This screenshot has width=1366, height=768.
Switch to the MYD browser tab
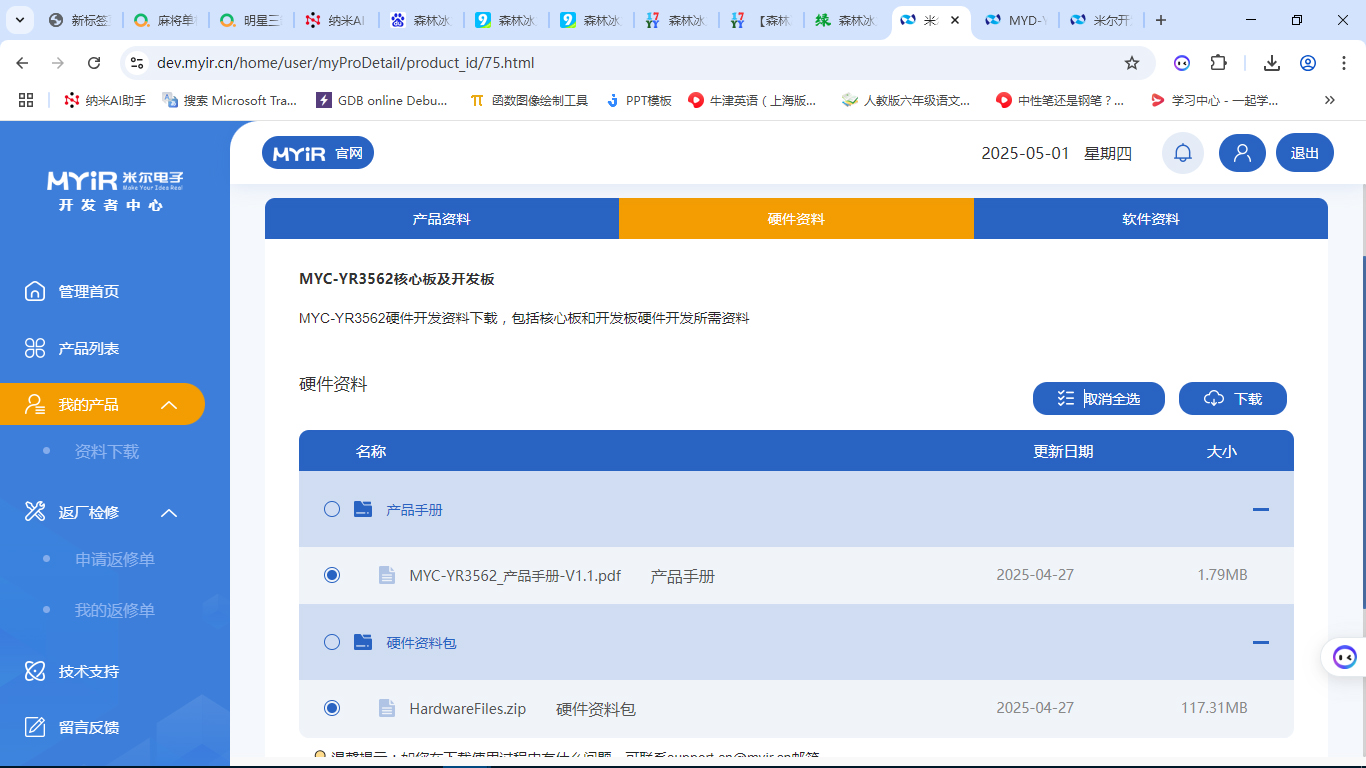coord(1016,20)
